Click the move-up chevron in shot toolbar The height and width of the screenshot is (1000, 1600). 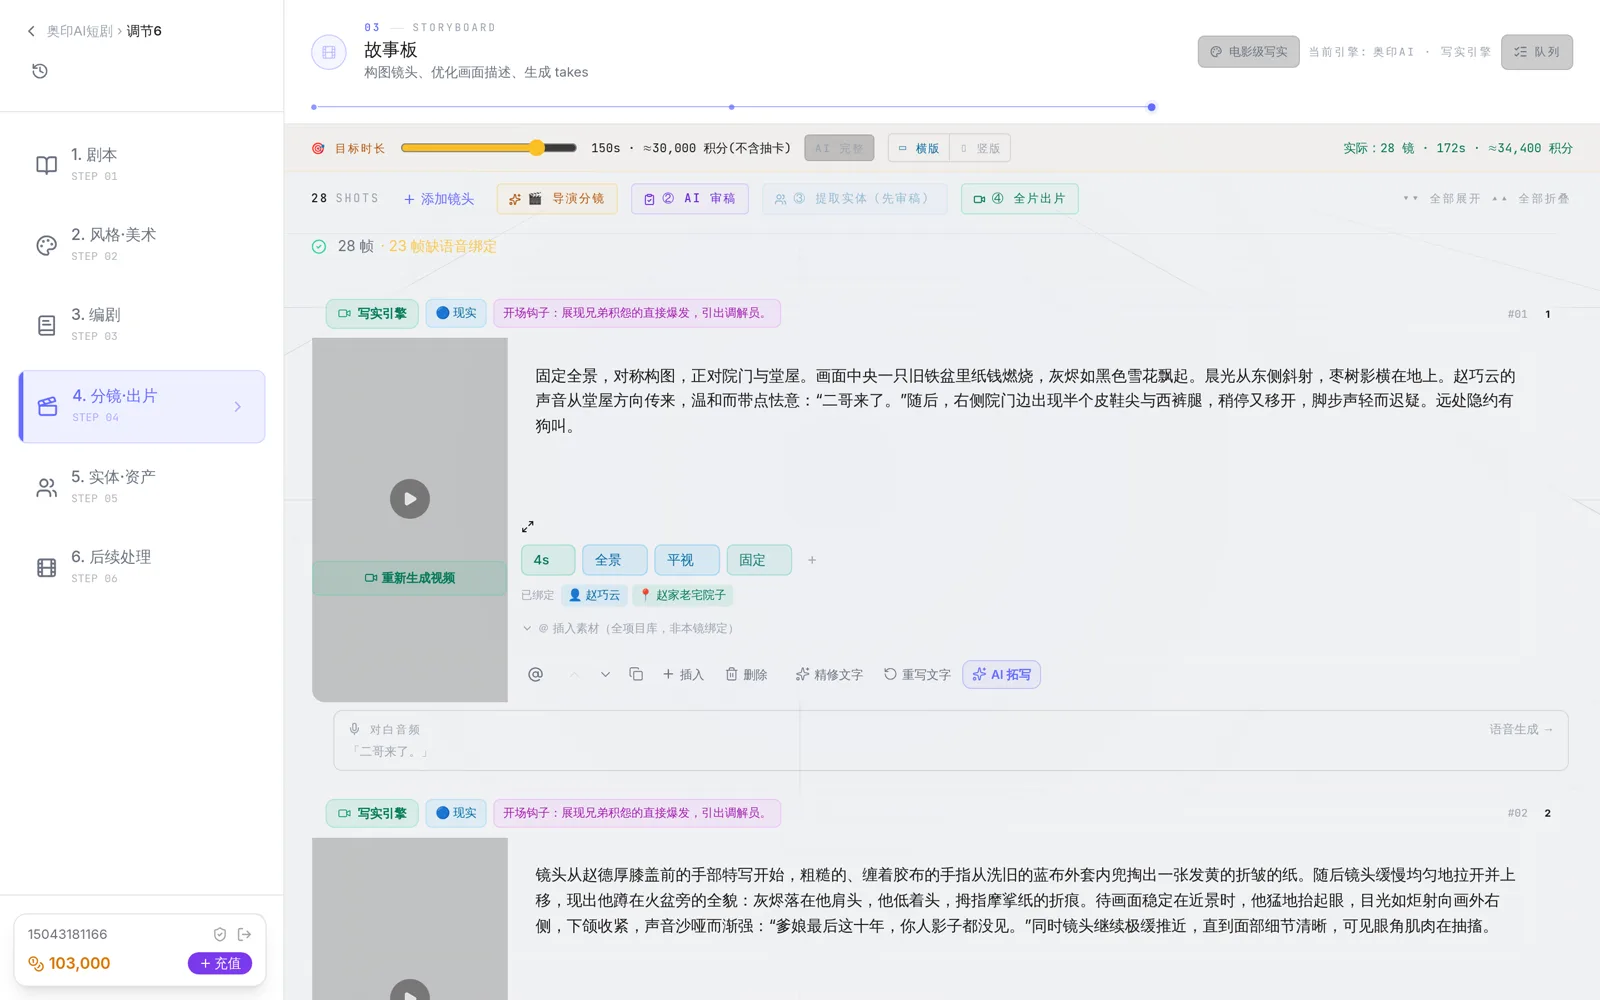(574, 674)
